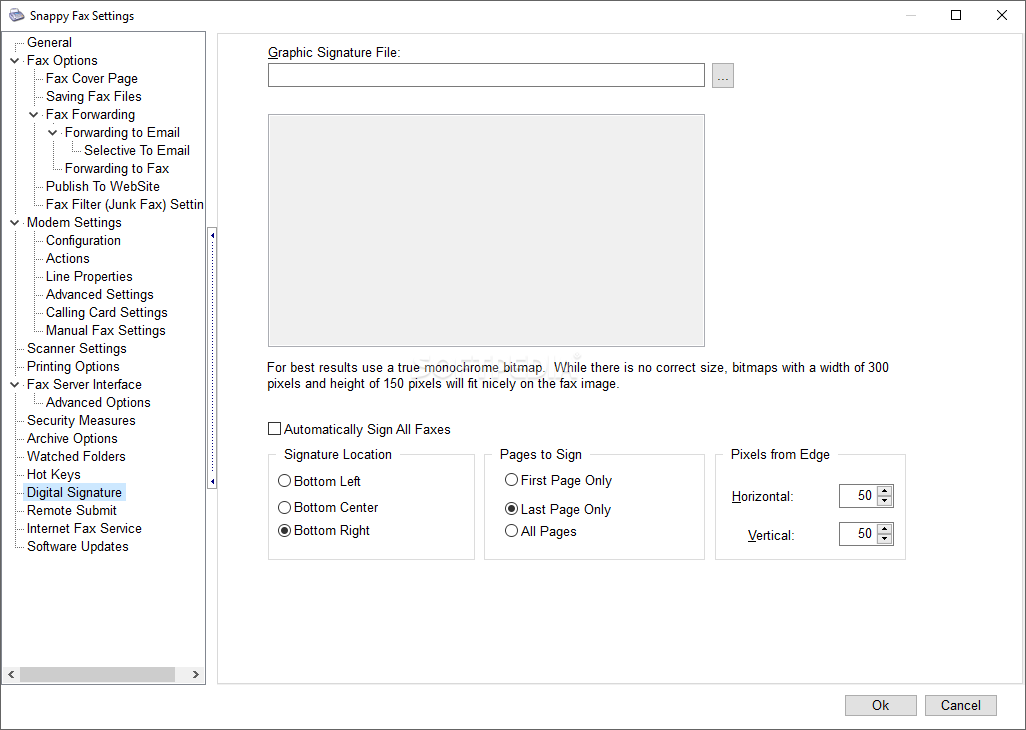
Task: Open Software Updates settings
Action: 77,546
